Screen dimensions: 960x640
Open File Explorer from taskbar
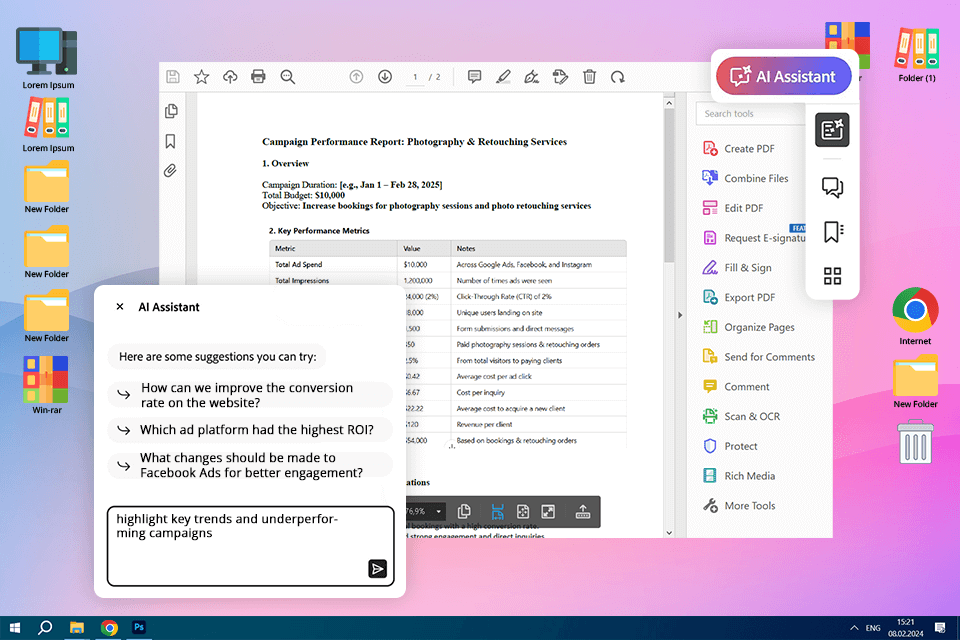coord(77,628)
